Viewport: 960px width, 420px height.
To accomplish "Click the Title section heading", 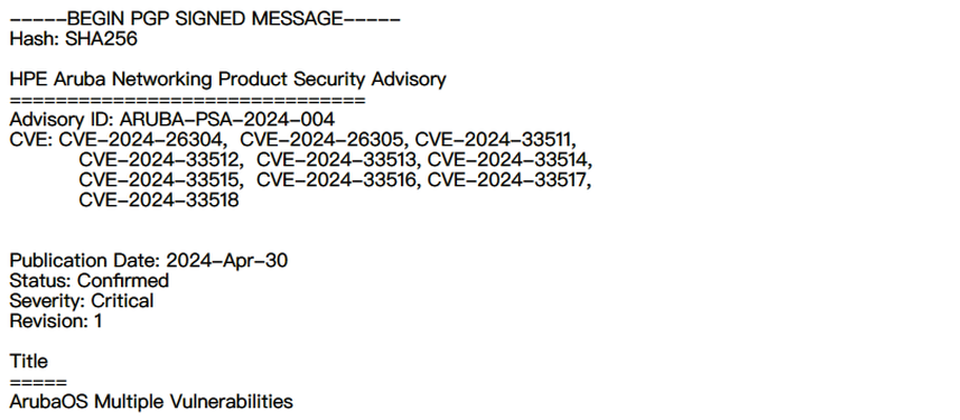I will [29, 361].
